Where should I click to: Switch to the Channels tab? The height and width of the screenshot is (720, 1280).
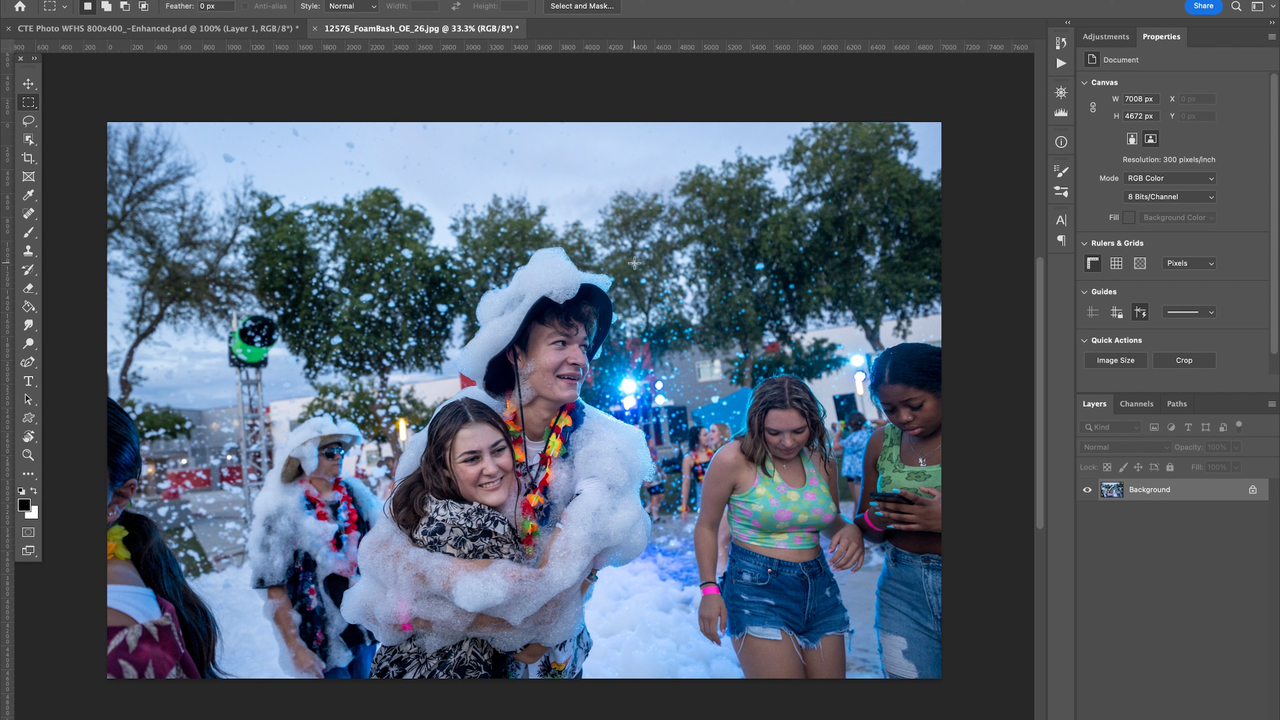click(x=1136, y=404)
